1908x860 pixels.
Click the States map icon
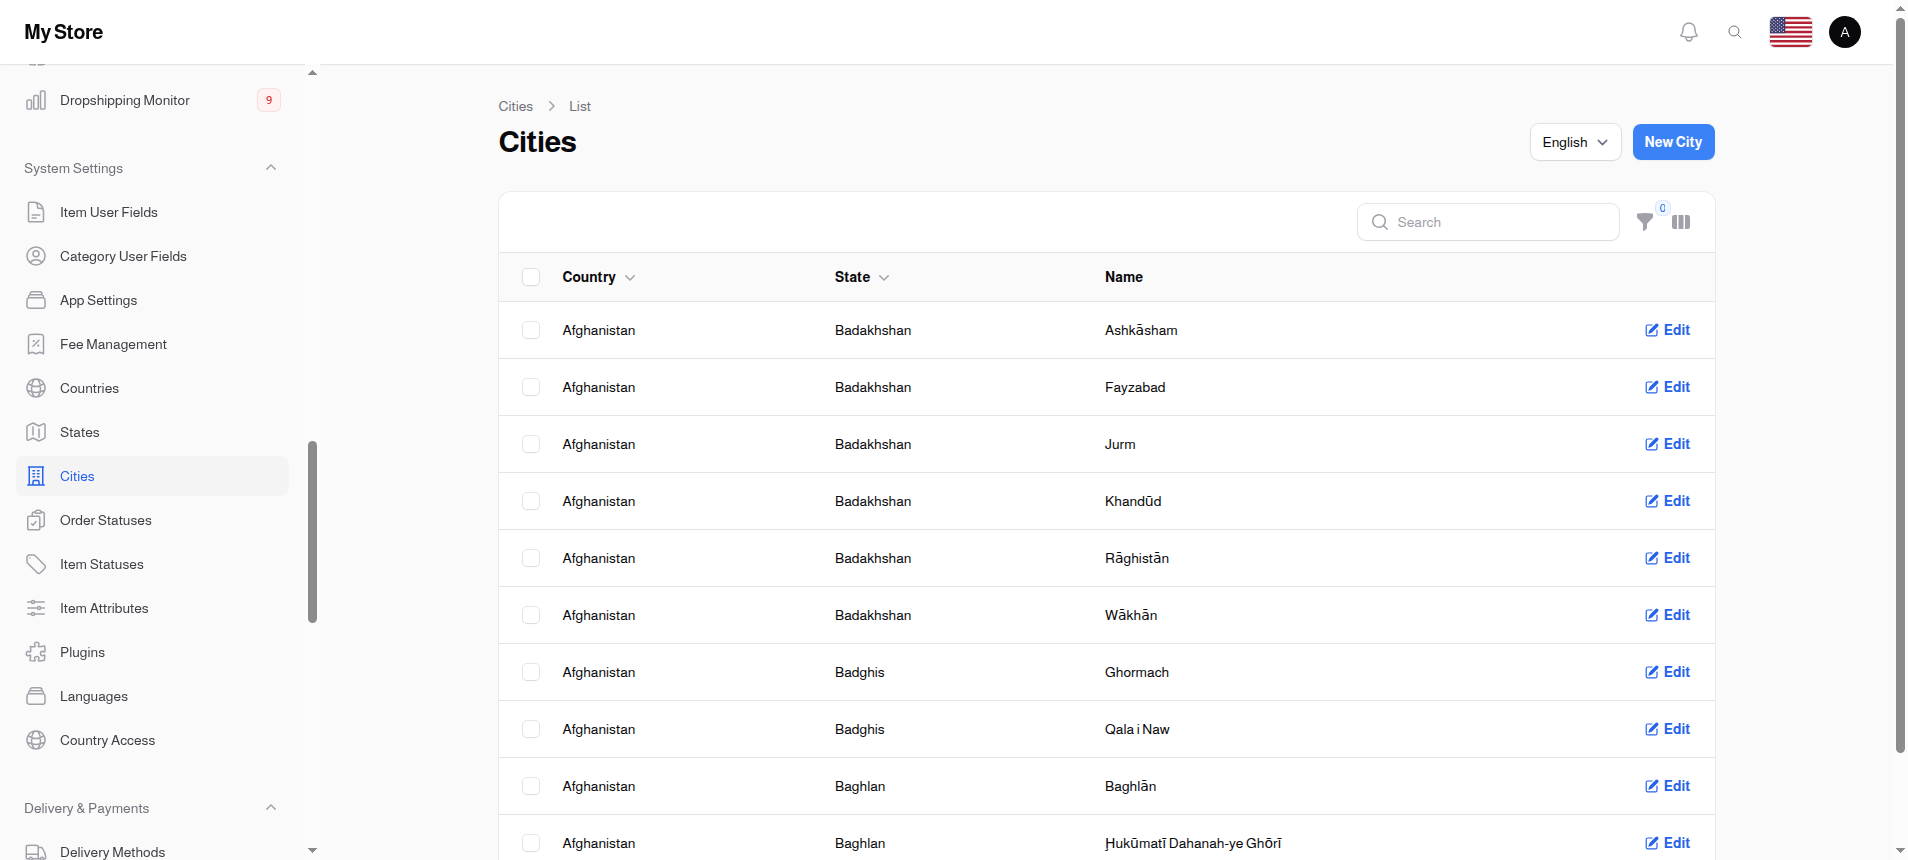(x=36, y=432)
